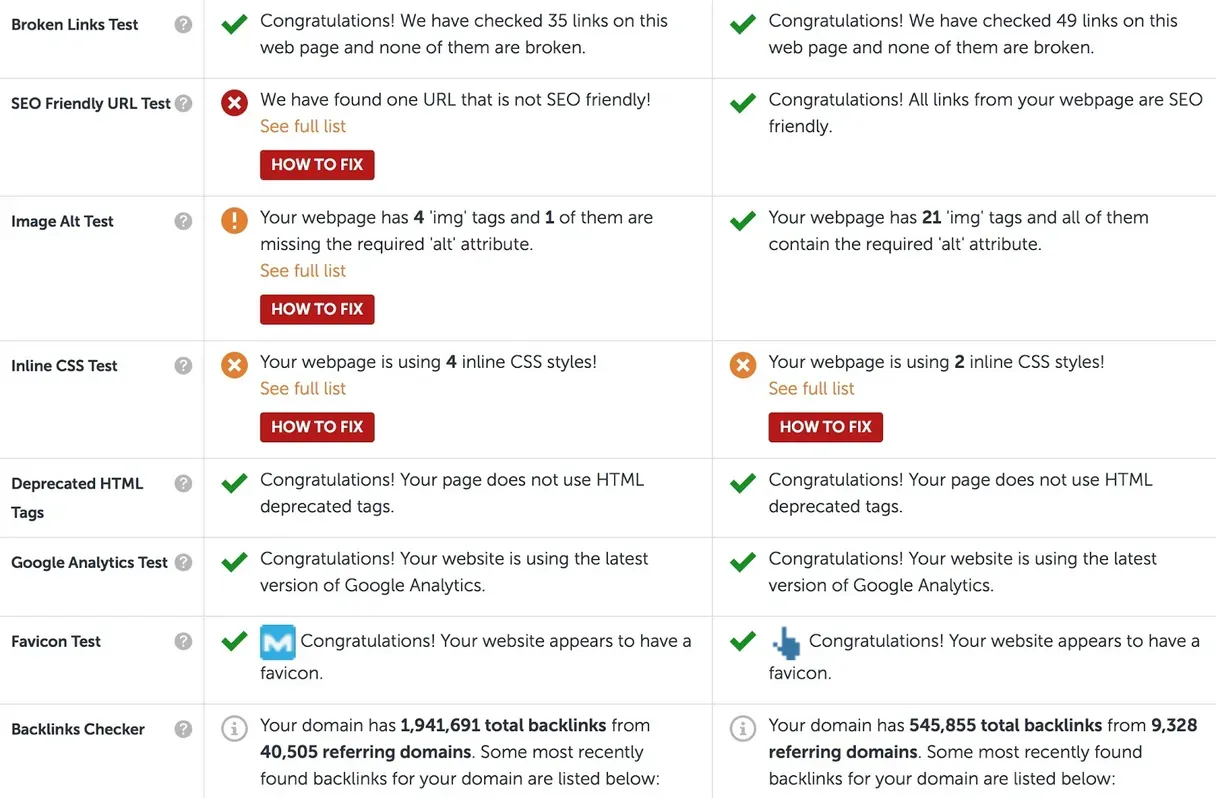This screenshot has height=798, width=1216.
Task: Click help icon beside Broken Links Test
Action: 183,24
